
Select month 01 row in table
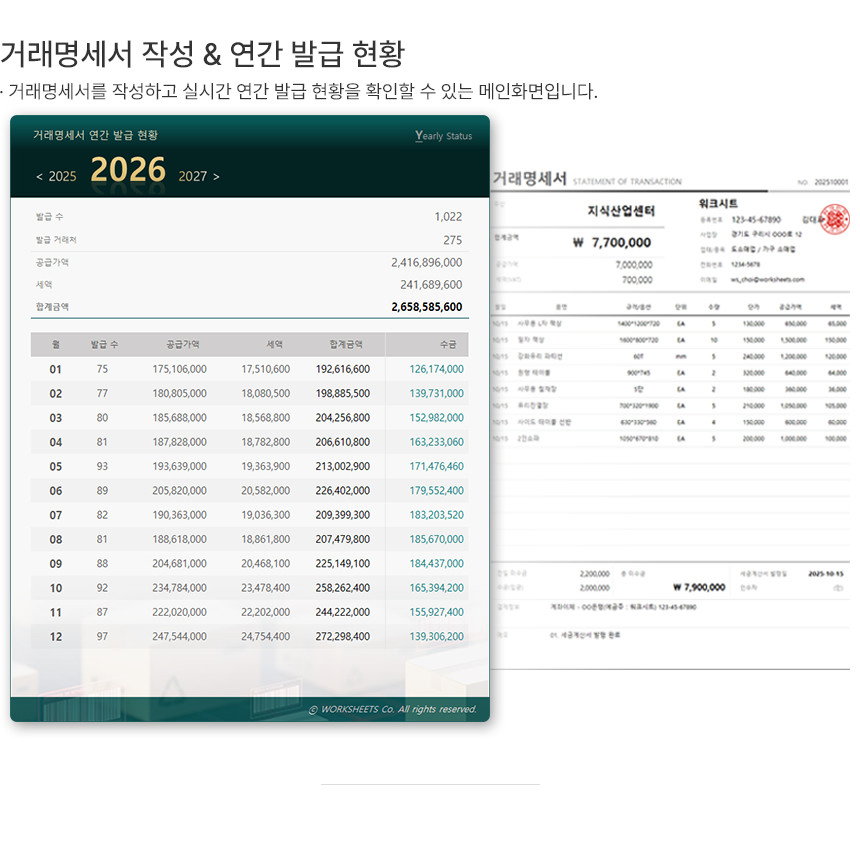click(x=56, y=369)
